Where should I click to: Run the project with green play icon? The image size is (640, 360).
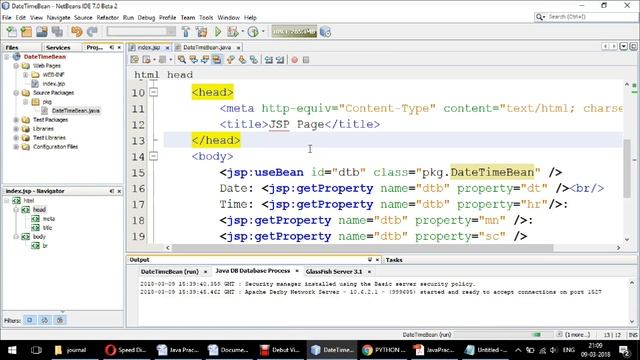coord(218,32)
